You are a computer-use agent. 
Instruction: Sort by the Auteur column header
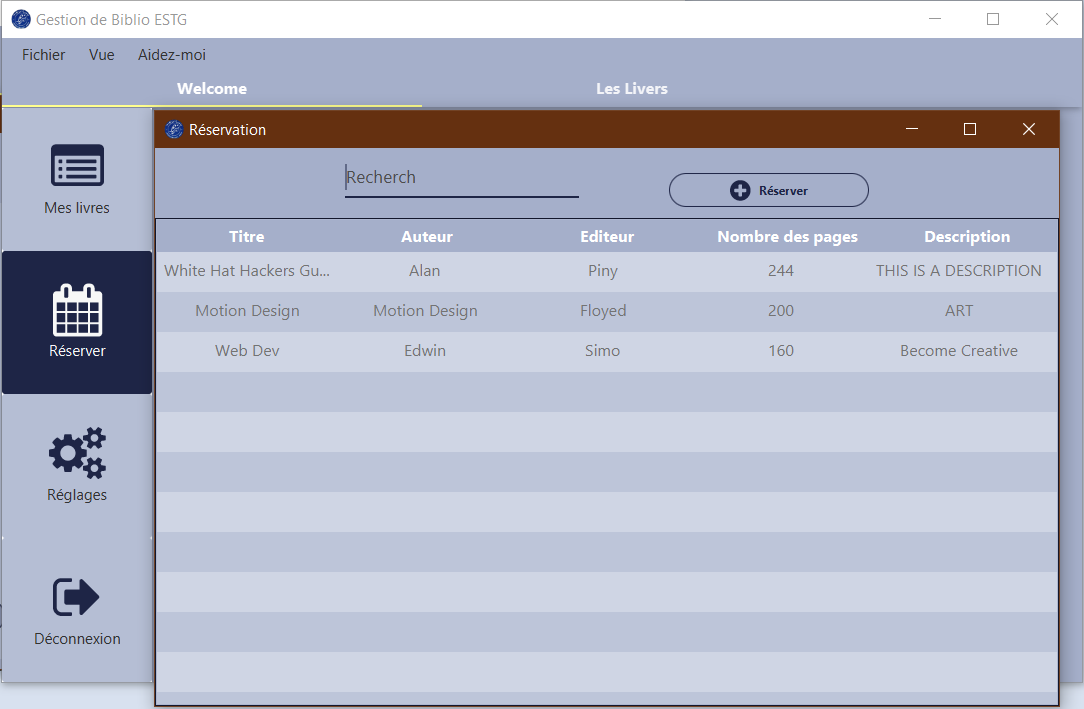(427, 236)
